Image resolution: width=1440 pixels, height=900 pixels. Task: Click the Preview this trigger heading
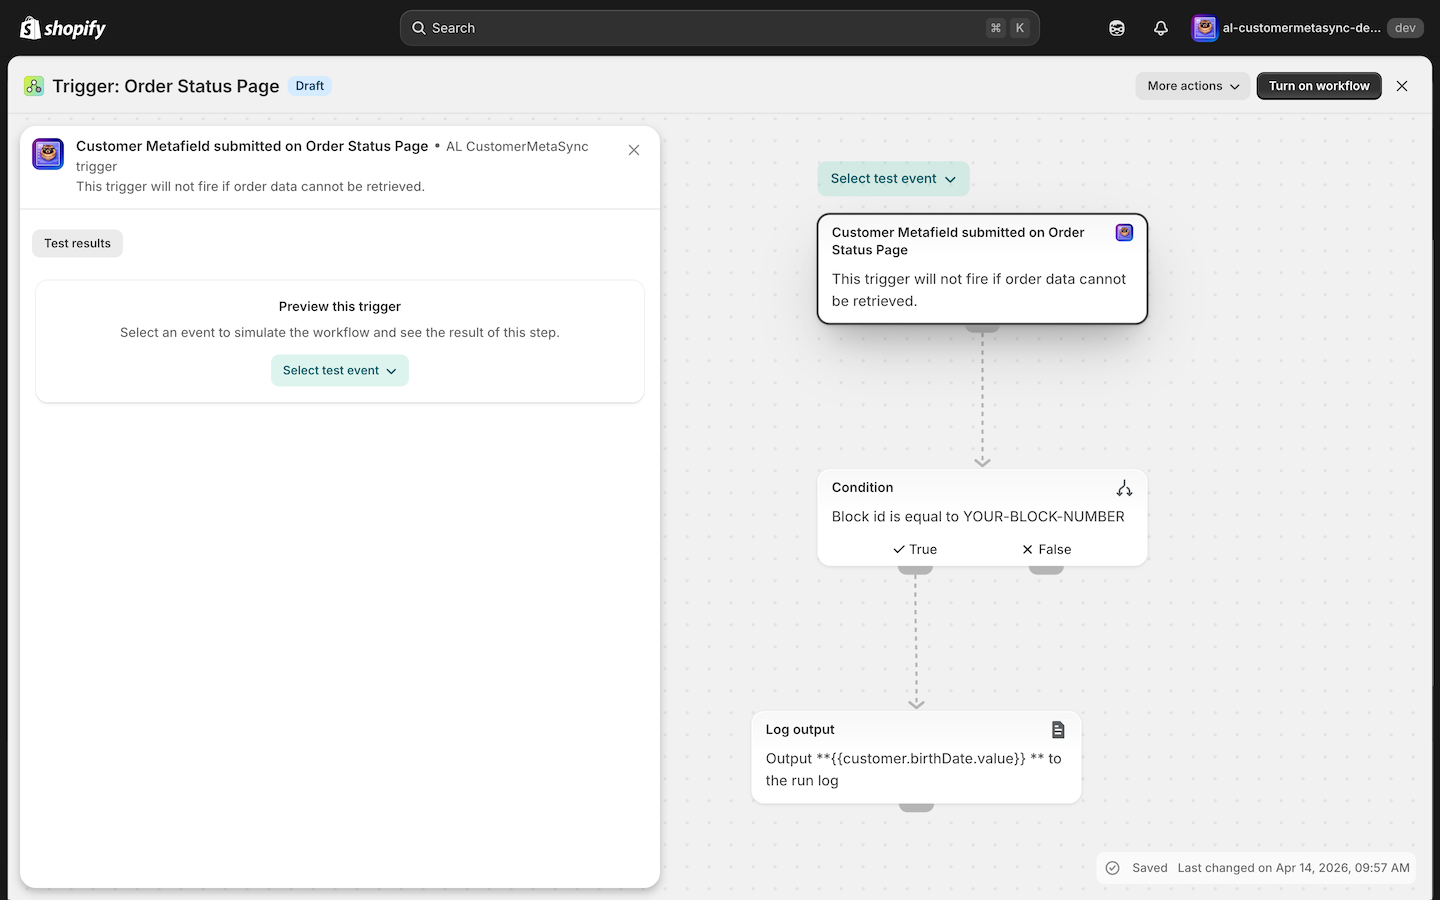point(340,307)
